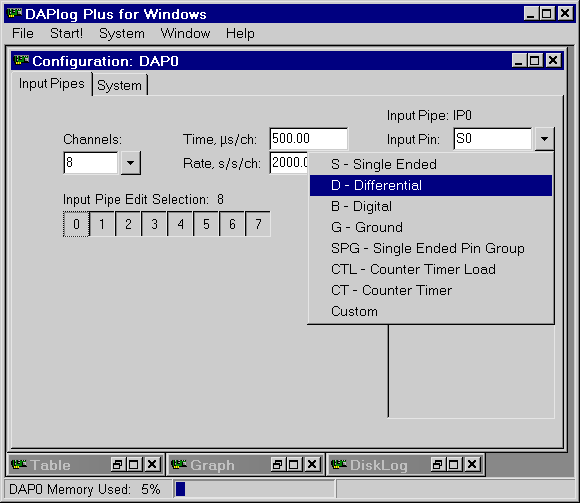Click the Input Pin S0 field

tap(493, 139)
